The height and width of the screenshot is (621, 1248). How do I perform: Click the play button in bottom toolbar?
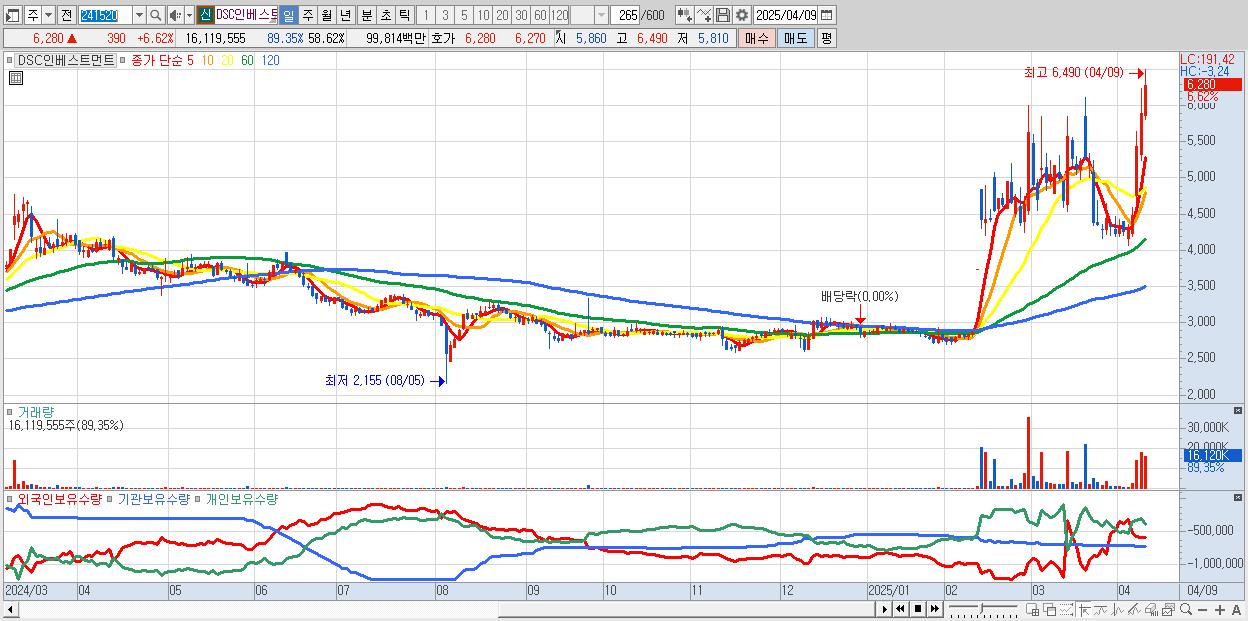885,609
